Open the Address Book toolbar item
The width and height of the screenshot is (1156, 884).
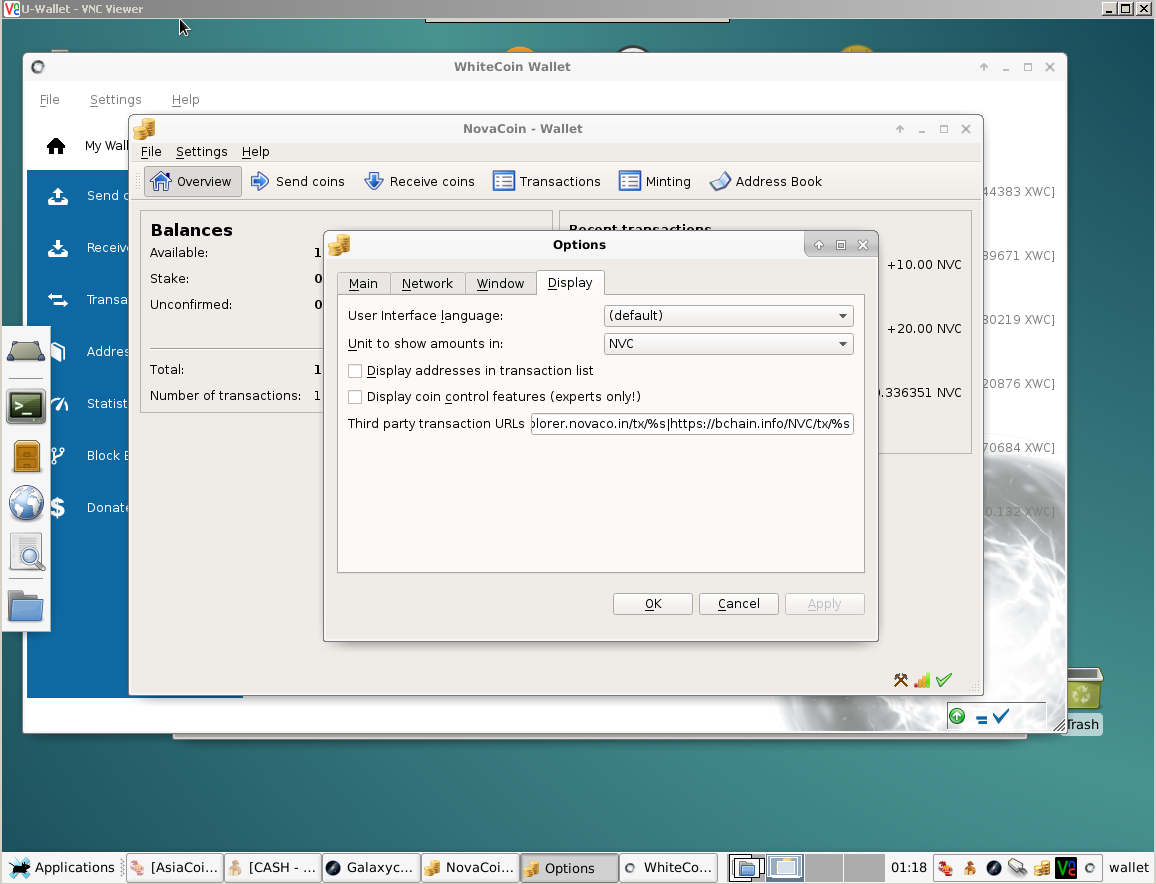point(766,181)
